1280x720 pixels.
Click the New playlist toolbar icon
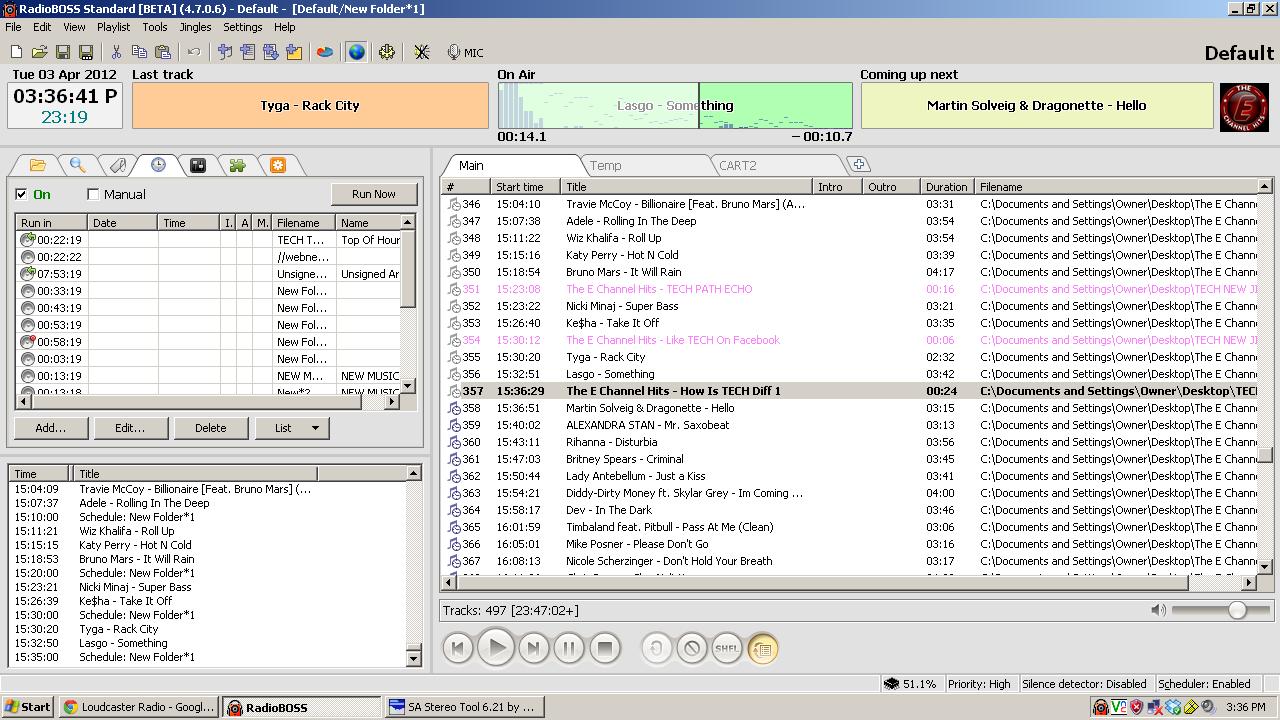click(x=16, y=52)
